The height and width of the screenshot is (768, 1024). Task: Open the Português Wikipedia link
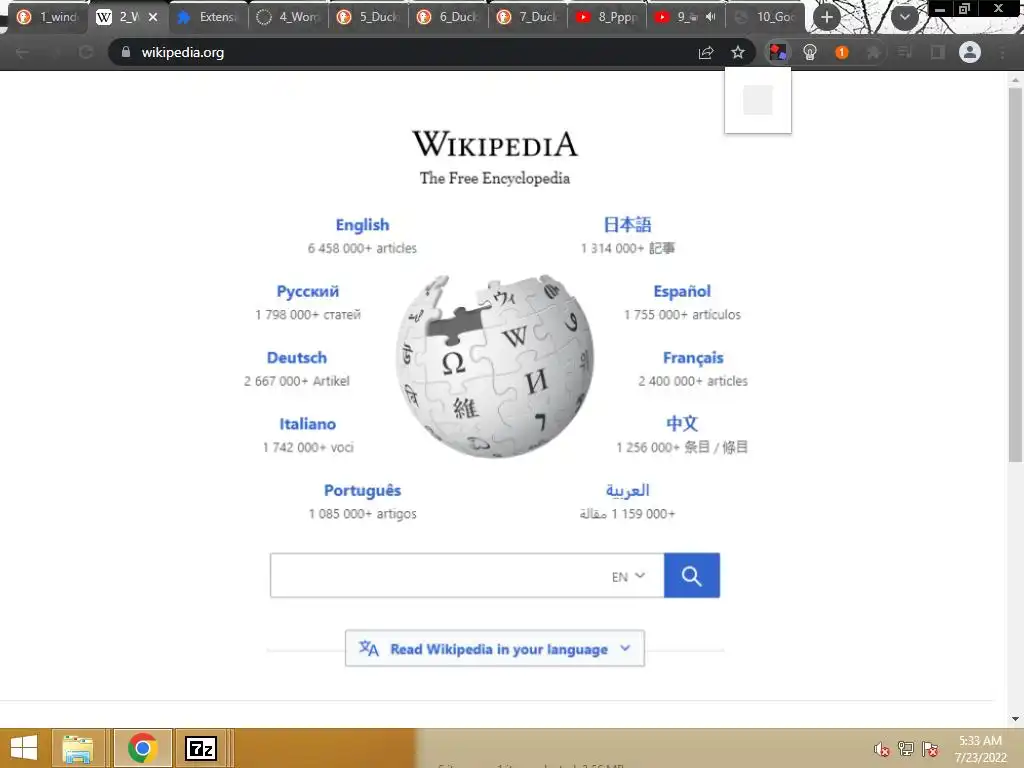(362, 490)
